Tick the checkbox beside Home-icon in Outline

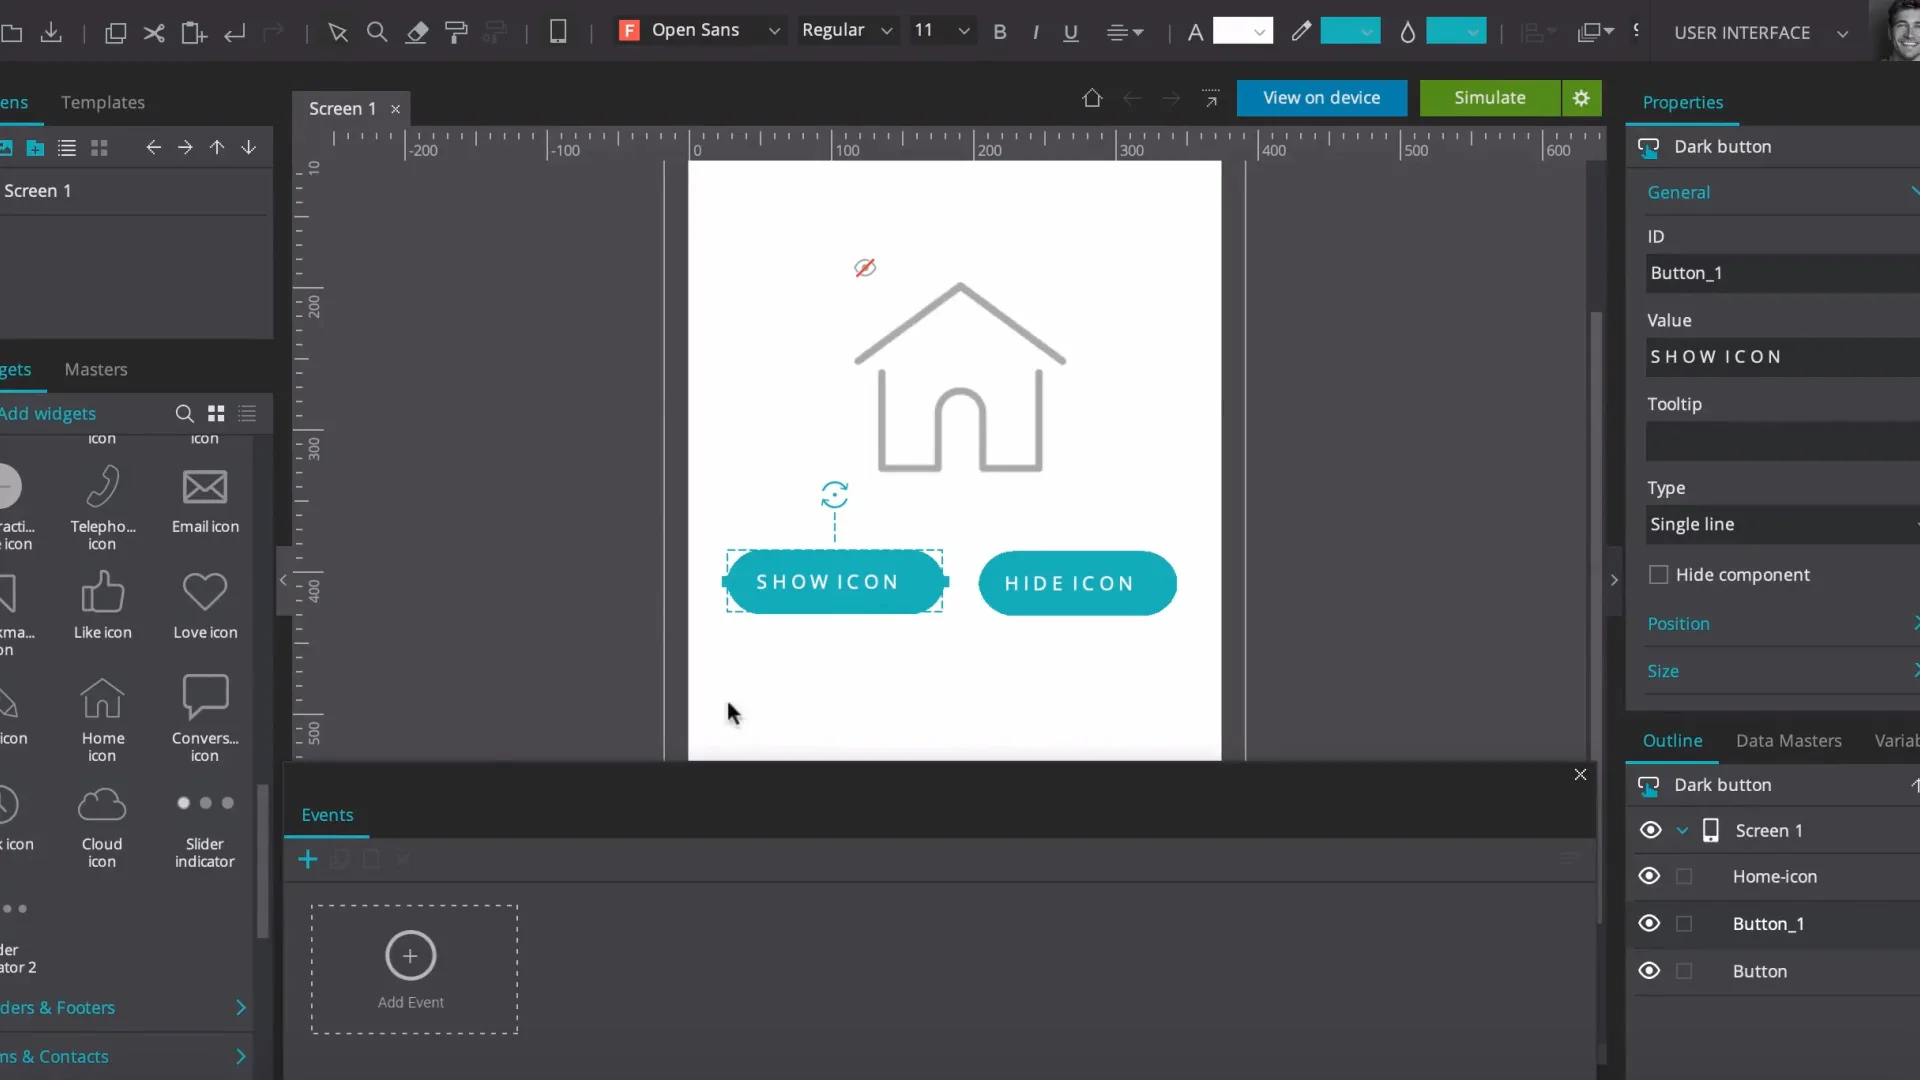click(1684, 877)
